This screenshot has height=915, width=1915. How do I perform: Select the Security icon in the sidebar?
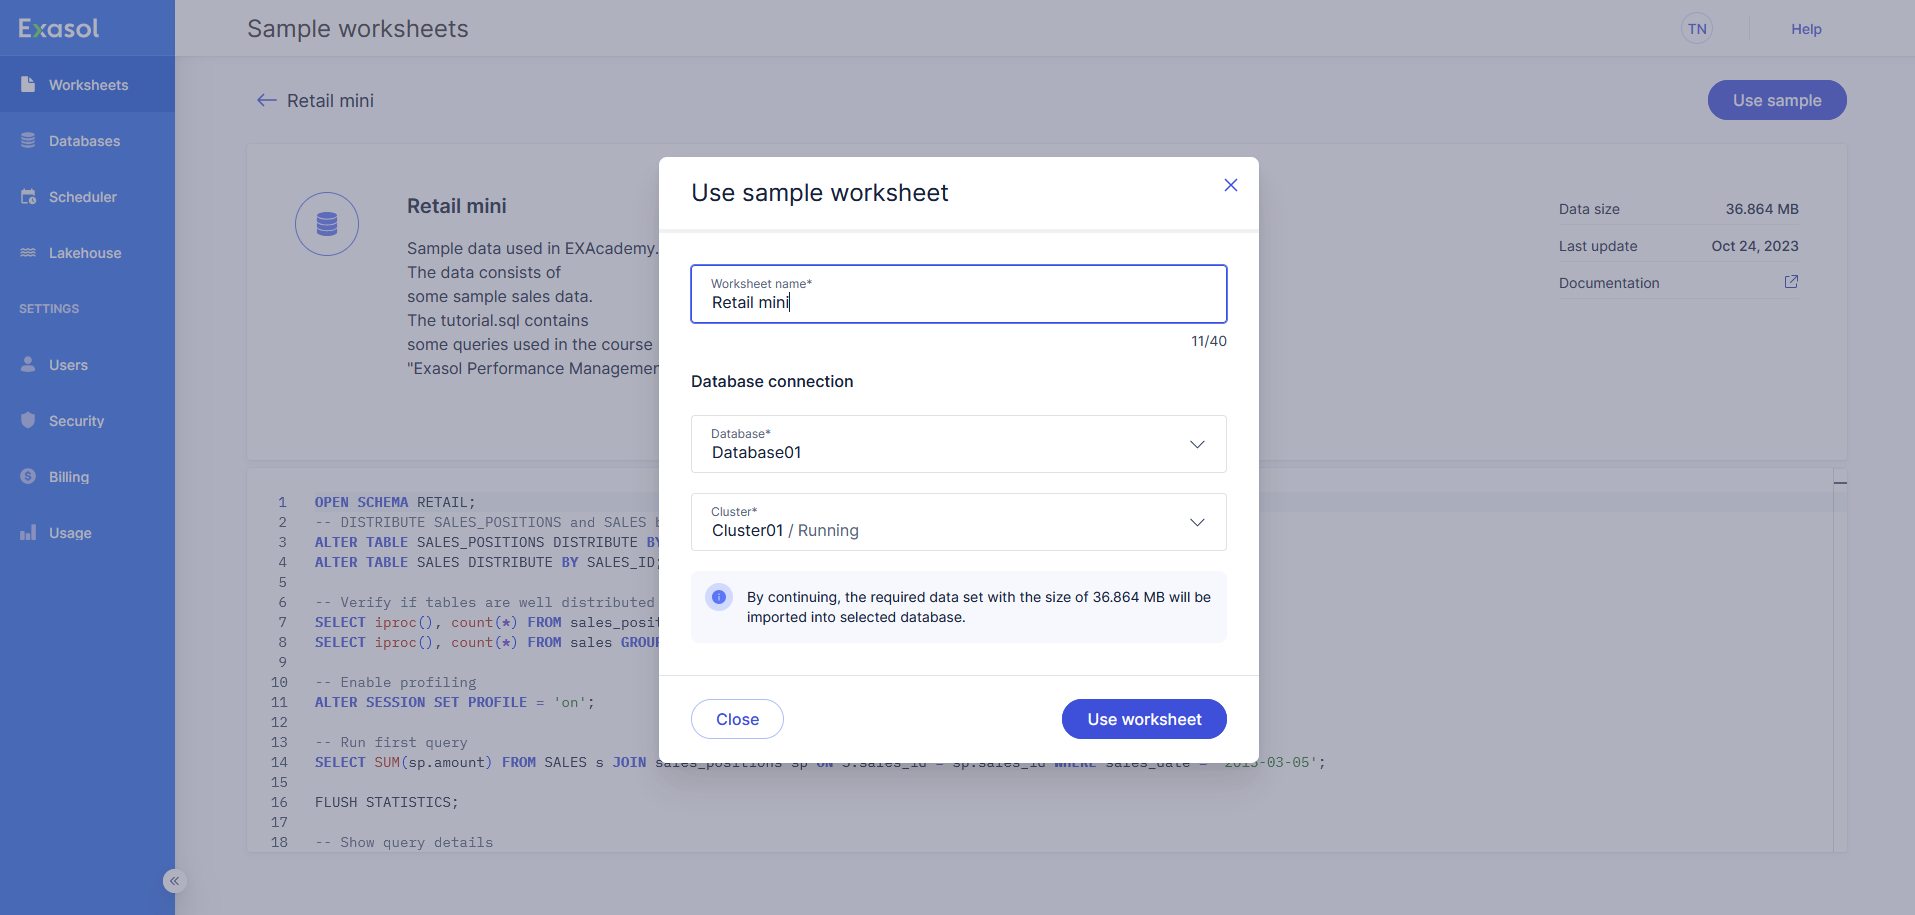28,420
